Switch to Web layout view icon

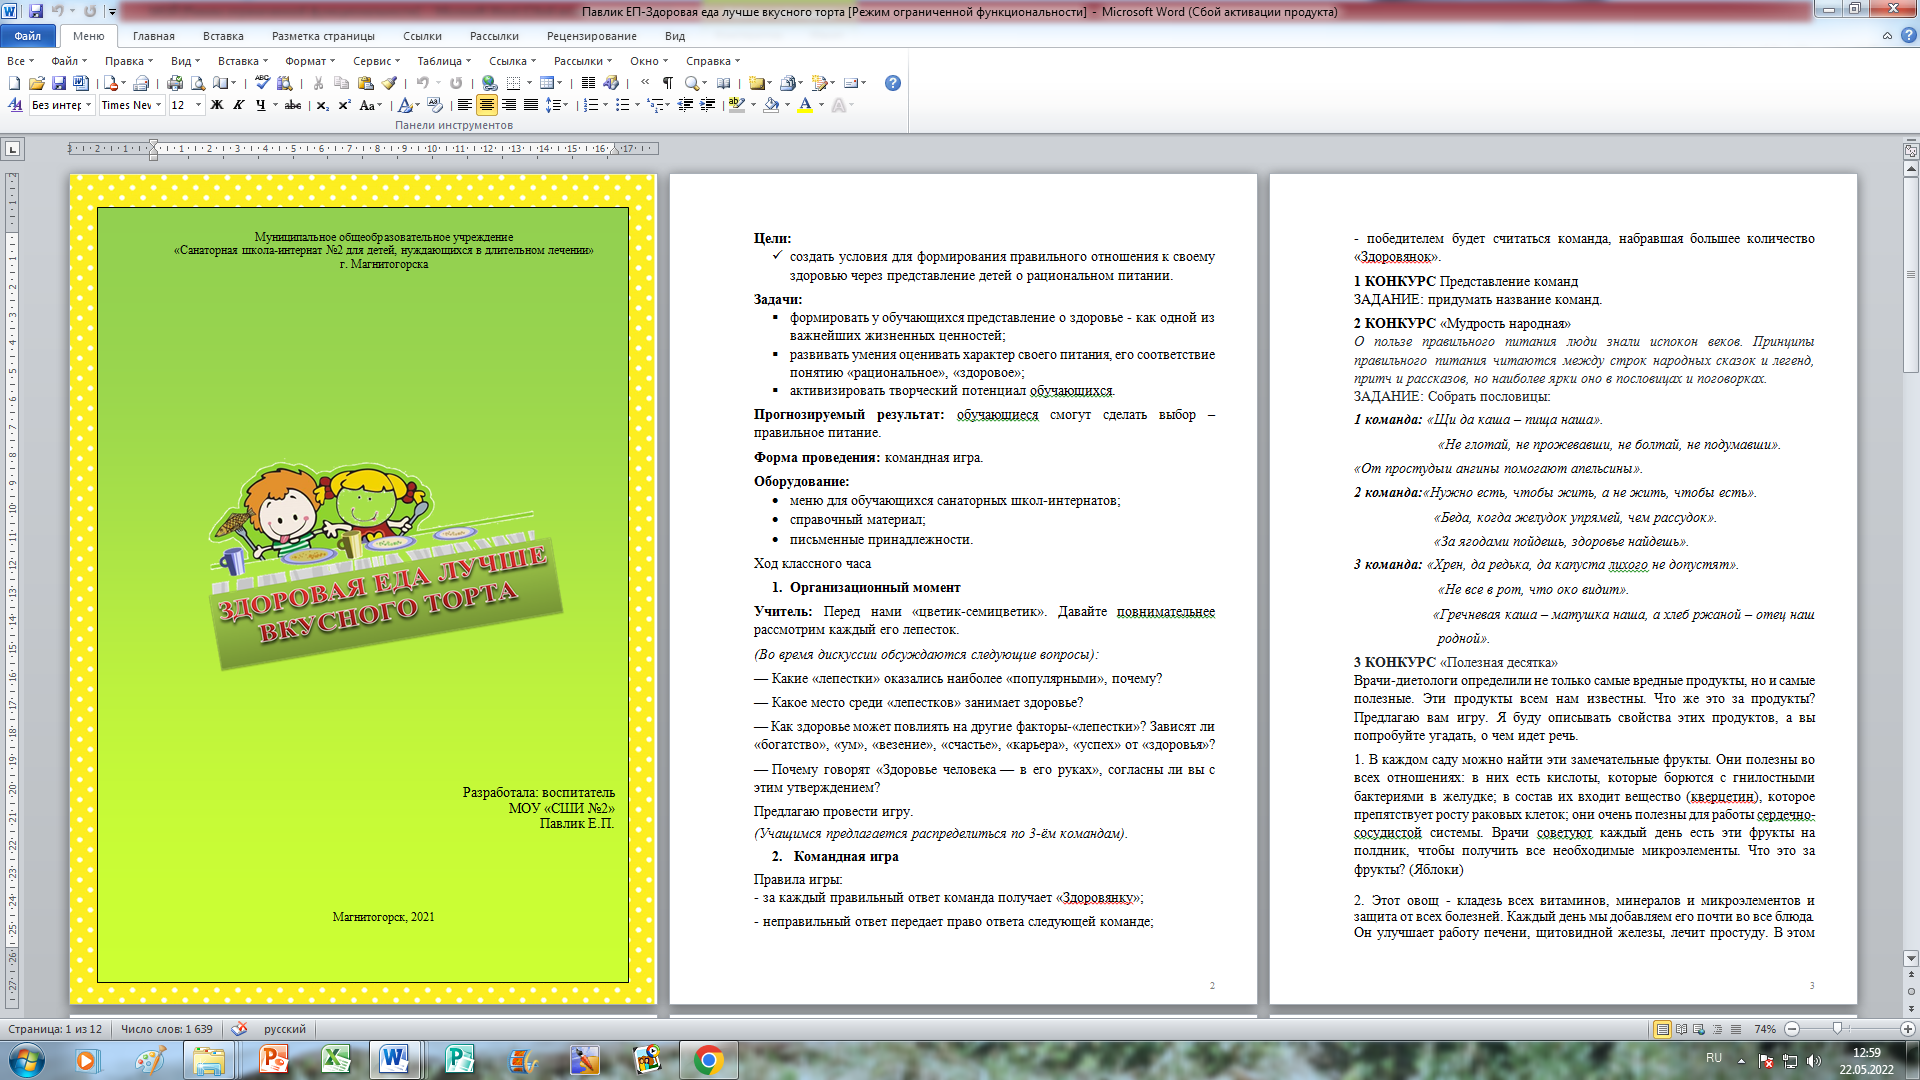click(1700, 1029)
